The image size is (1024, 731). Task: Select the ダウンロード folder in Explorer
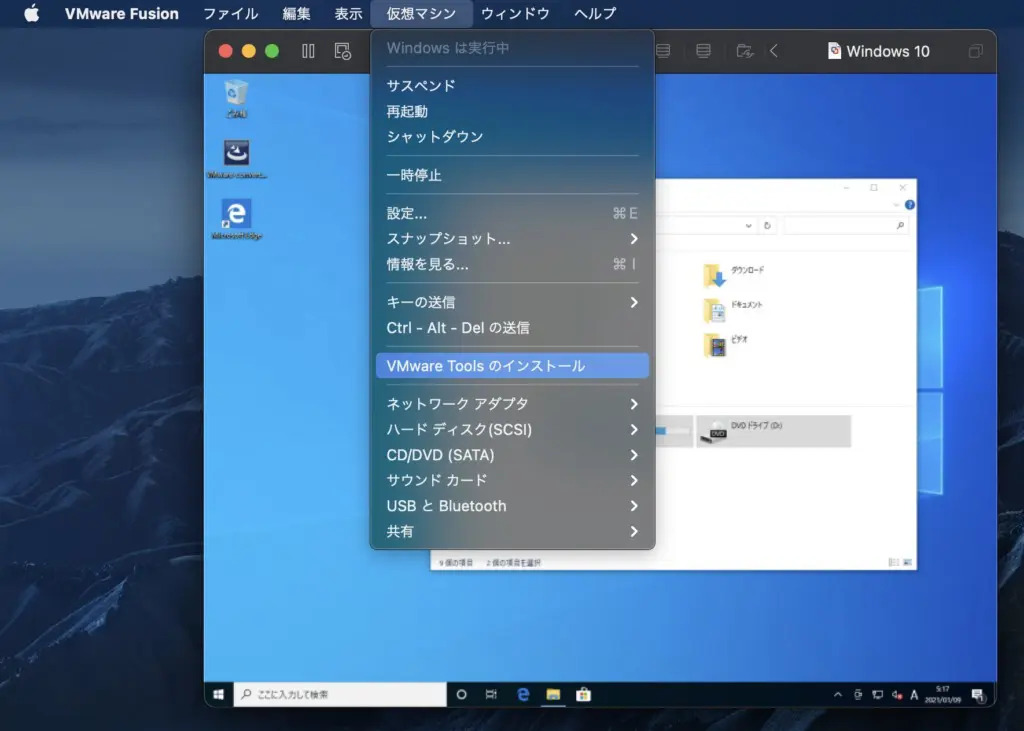point(733,276)
